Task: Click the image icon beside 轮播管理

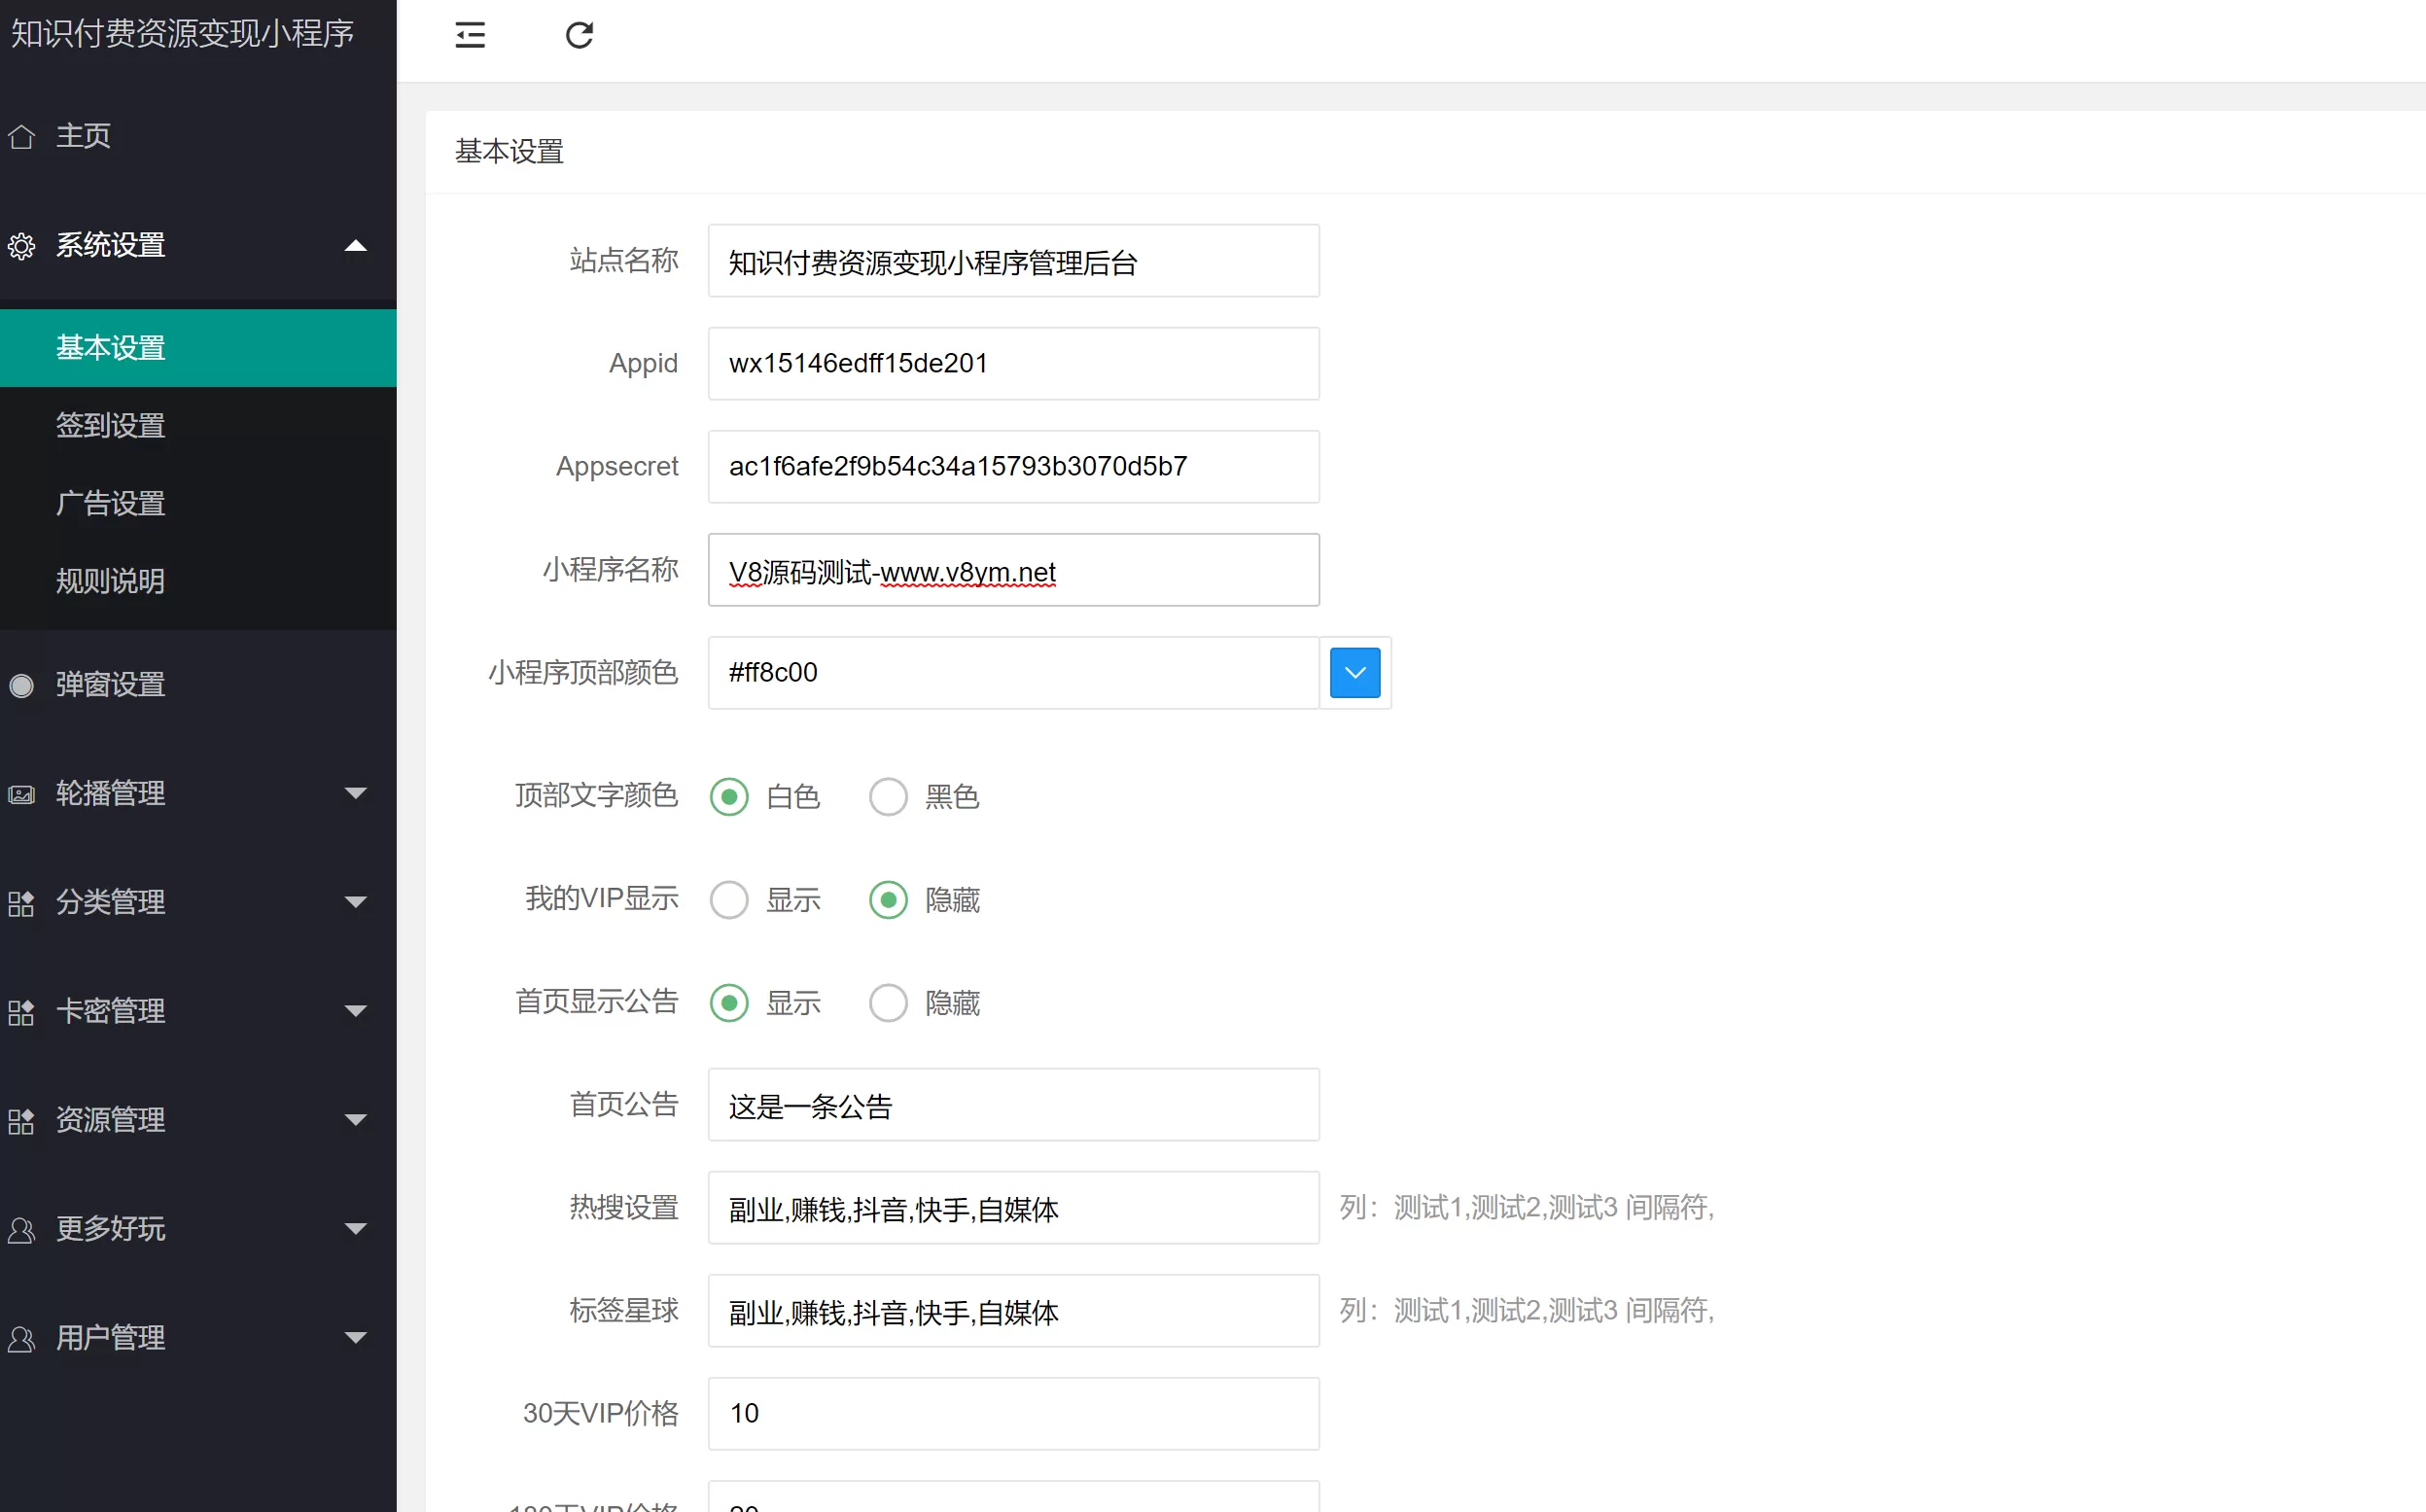Action: (22, 794)
